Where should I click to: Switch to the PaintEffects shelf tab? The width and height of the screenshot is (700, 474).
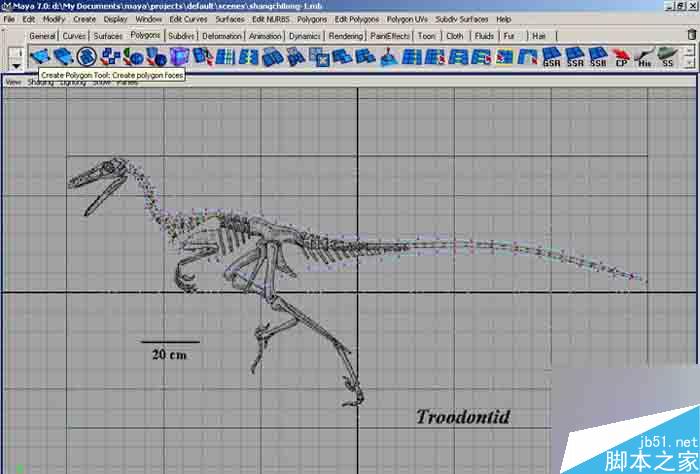click(390, 36)
